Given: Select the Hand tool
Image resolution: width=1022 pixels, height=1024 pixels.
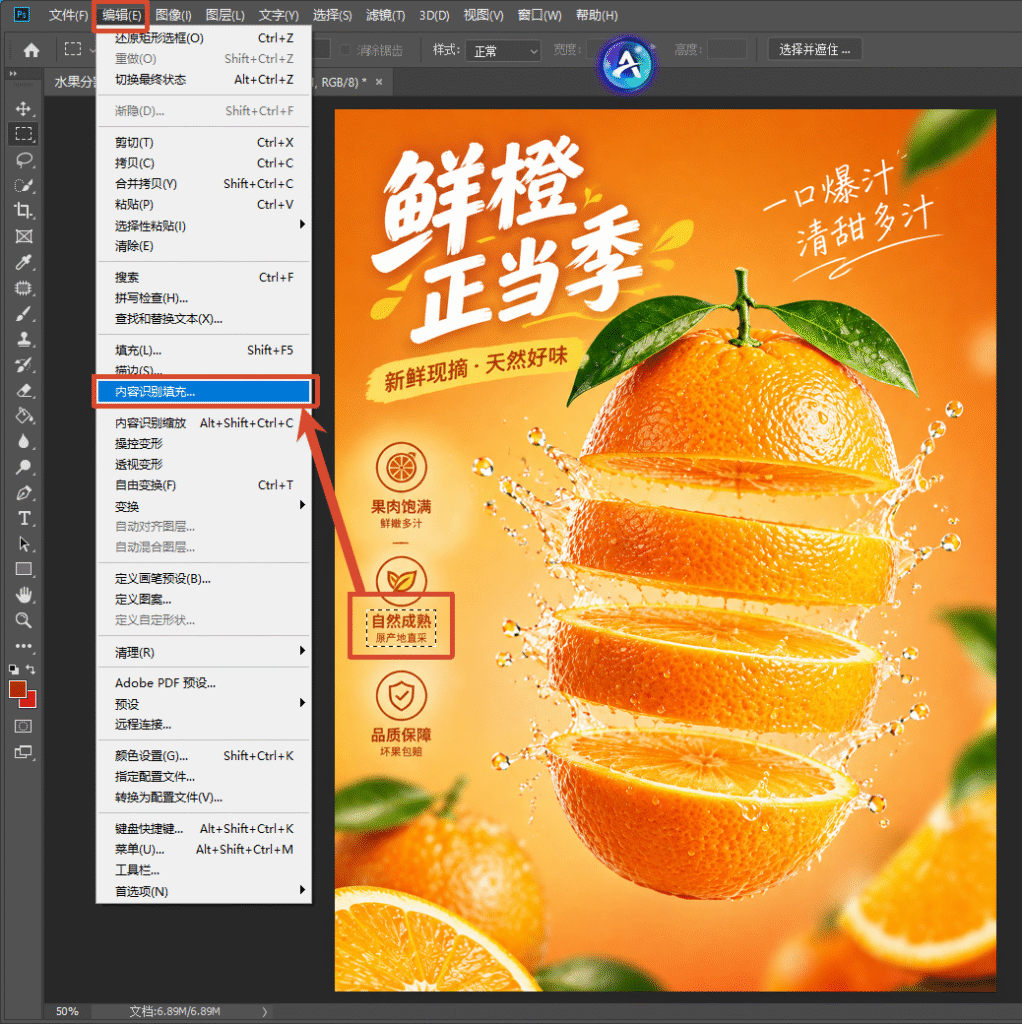Looking at the screenshot, I should (x=24, y=595).
